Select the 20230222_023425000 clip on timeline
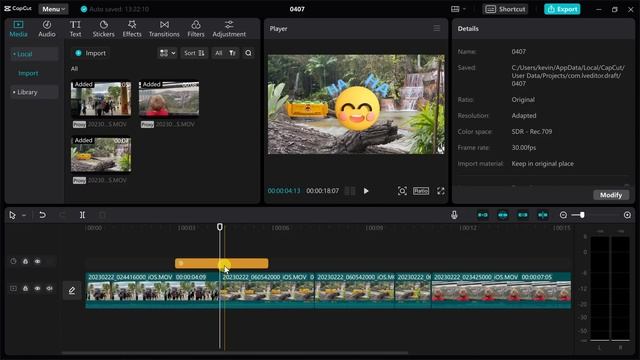The image size is (640, 360). point(501,291)
